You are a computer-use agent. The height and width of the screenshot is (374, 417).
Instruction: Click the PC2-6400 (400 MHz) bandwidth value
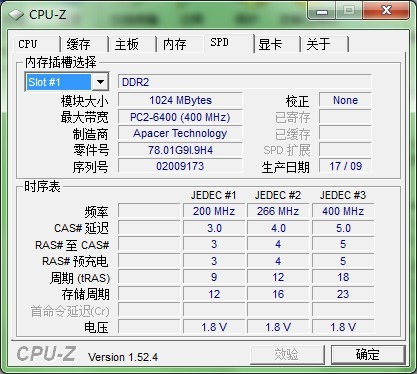pyautogui.click(x=180, y=117)
